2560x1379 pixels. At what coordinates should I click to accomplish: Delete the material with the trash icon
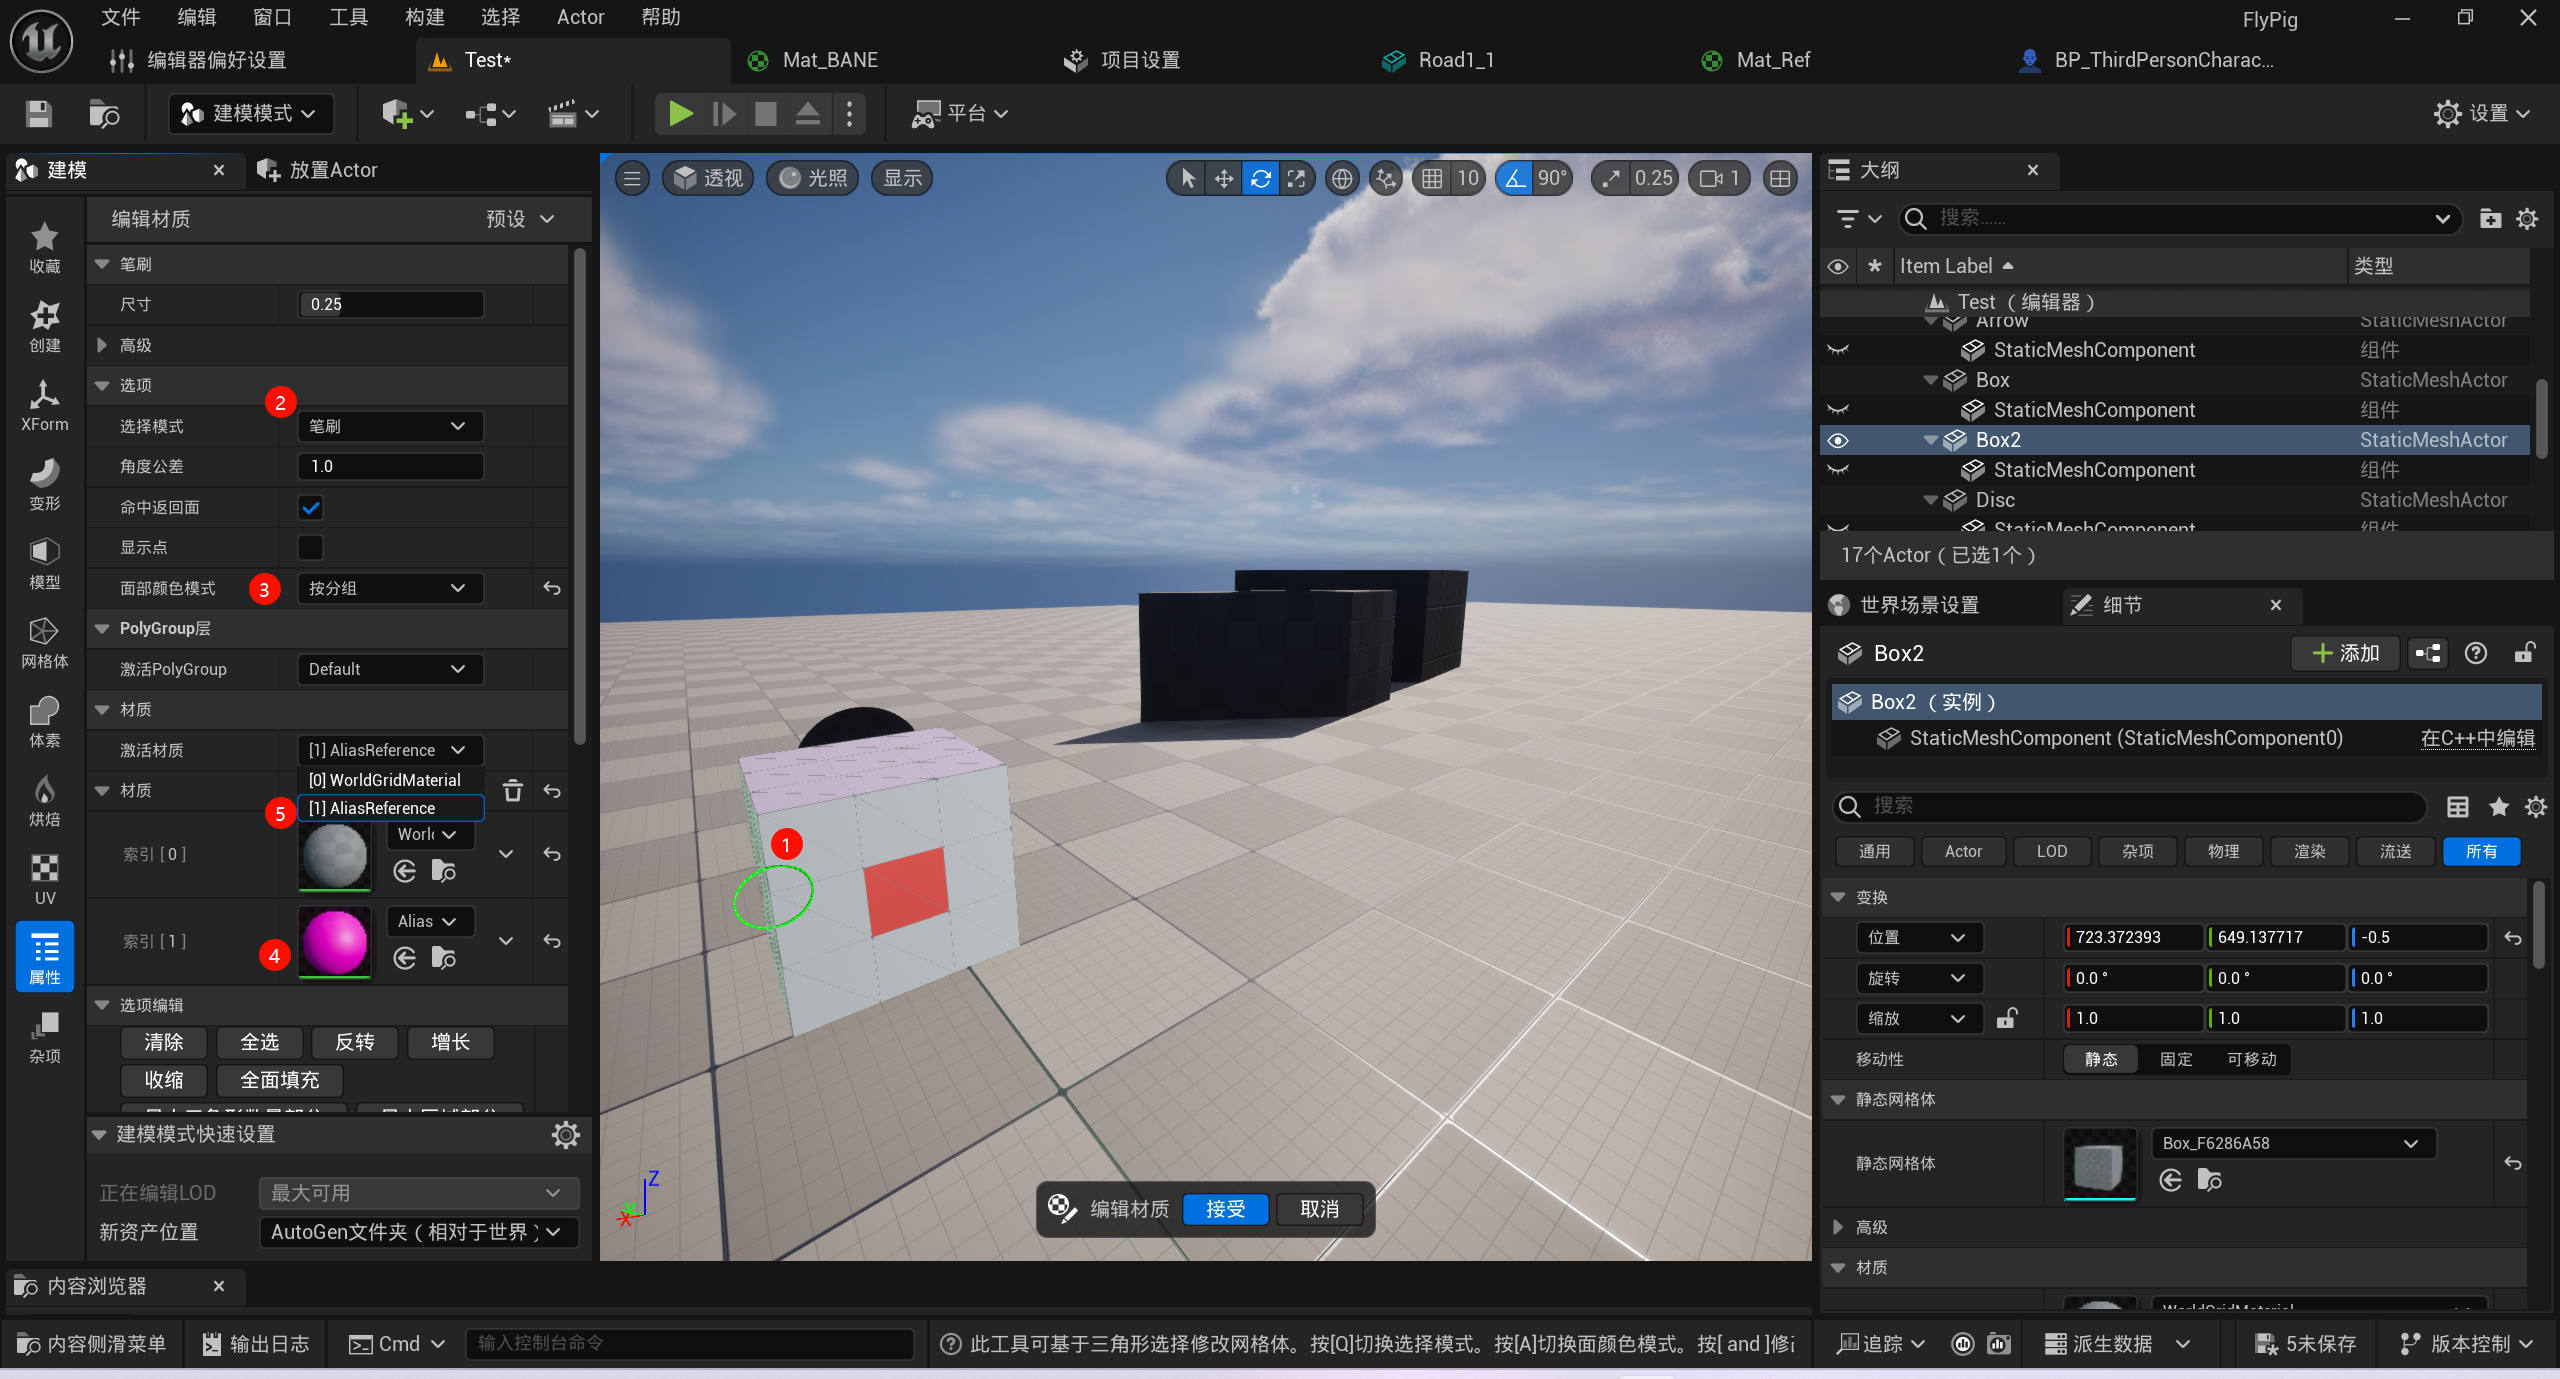(x=512, y=791)
